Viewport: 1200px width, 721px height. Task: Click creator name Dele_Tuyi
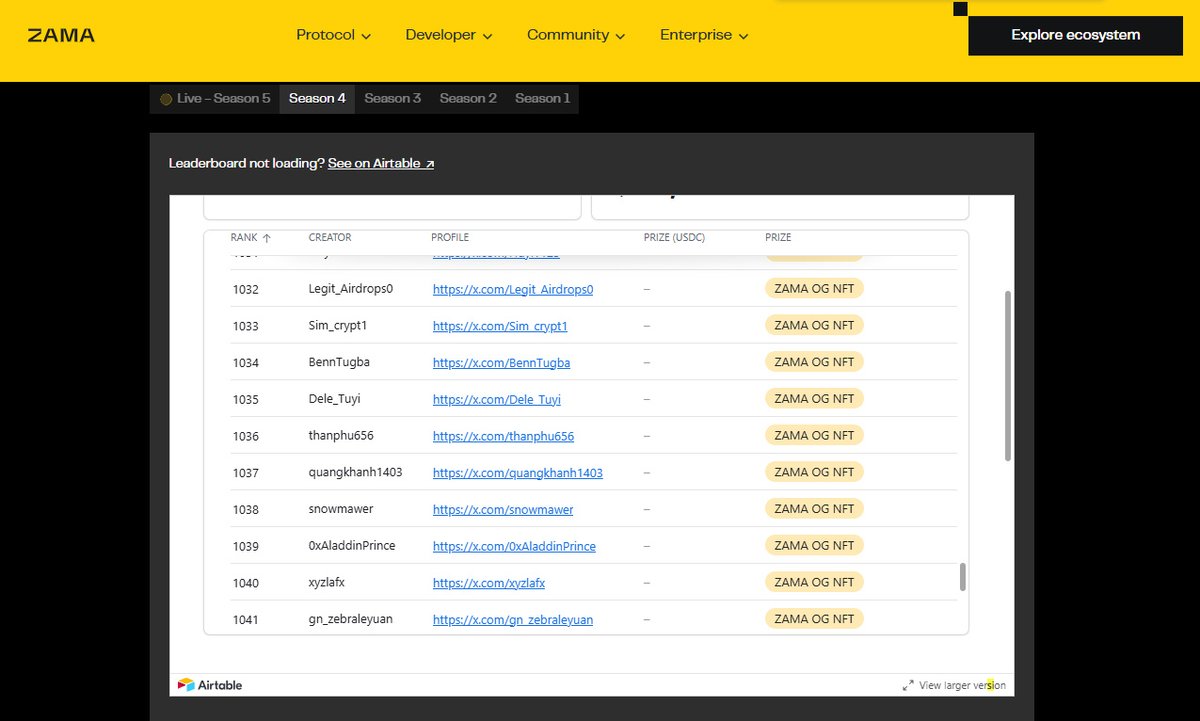coord(334,399)
